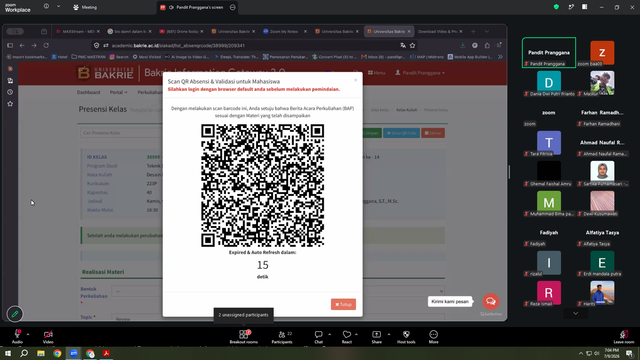Click the bookmarks star icon in browser sidebar

click(10, 104)
